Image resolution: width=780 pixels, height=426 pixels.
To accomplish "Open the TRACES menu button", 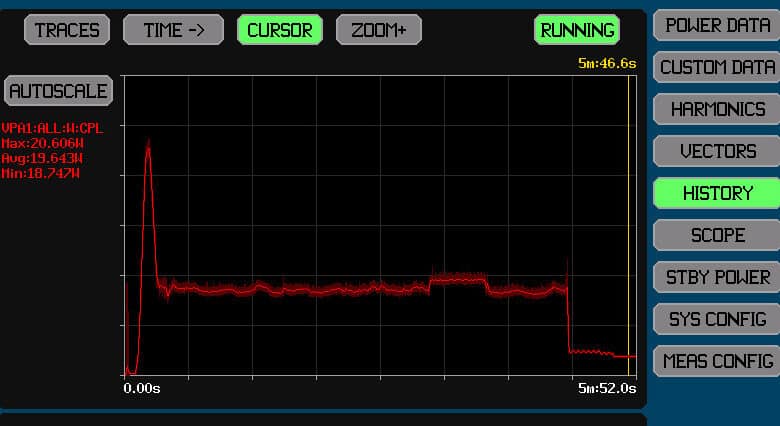I will coord(67,30).
